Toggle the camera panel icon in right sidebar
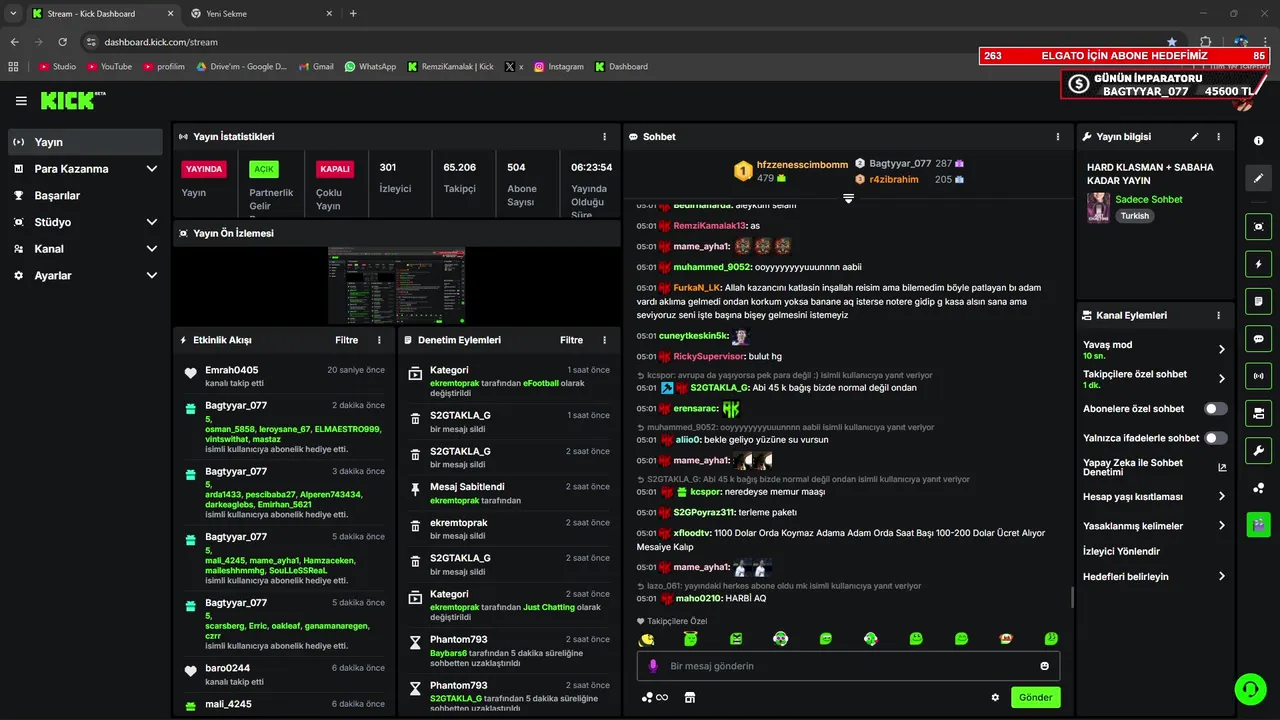The image size is (1280, 720). tap(1258, 412)
